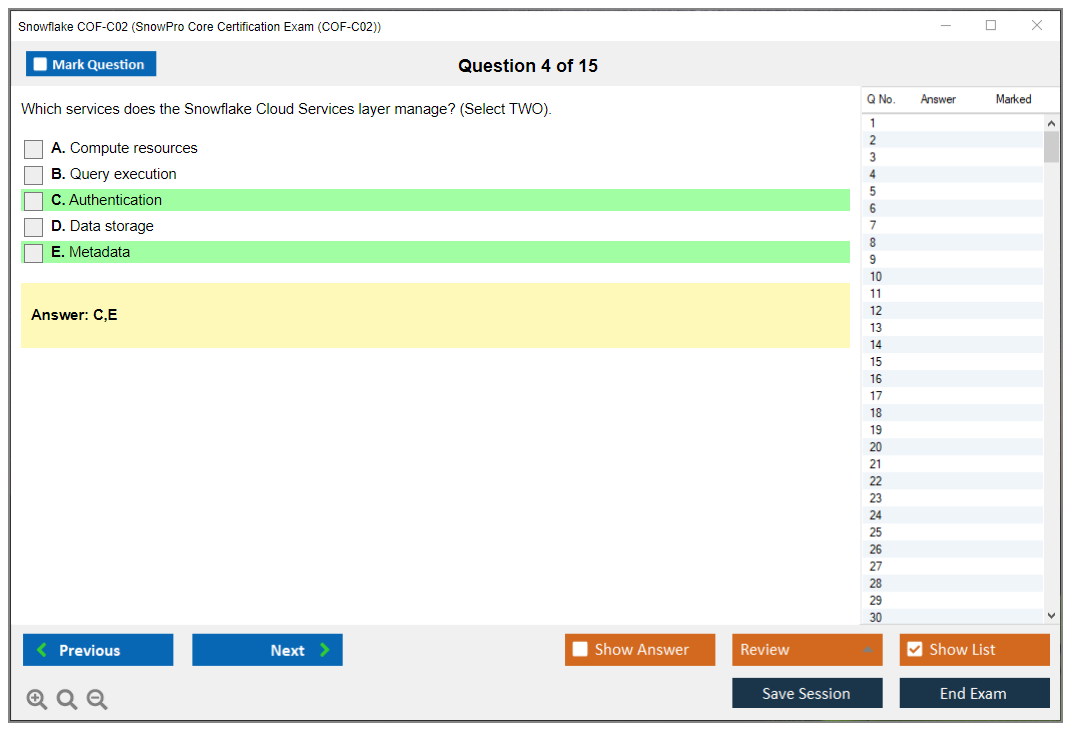Tick the Mark Question checkbox

coord(41,65)
